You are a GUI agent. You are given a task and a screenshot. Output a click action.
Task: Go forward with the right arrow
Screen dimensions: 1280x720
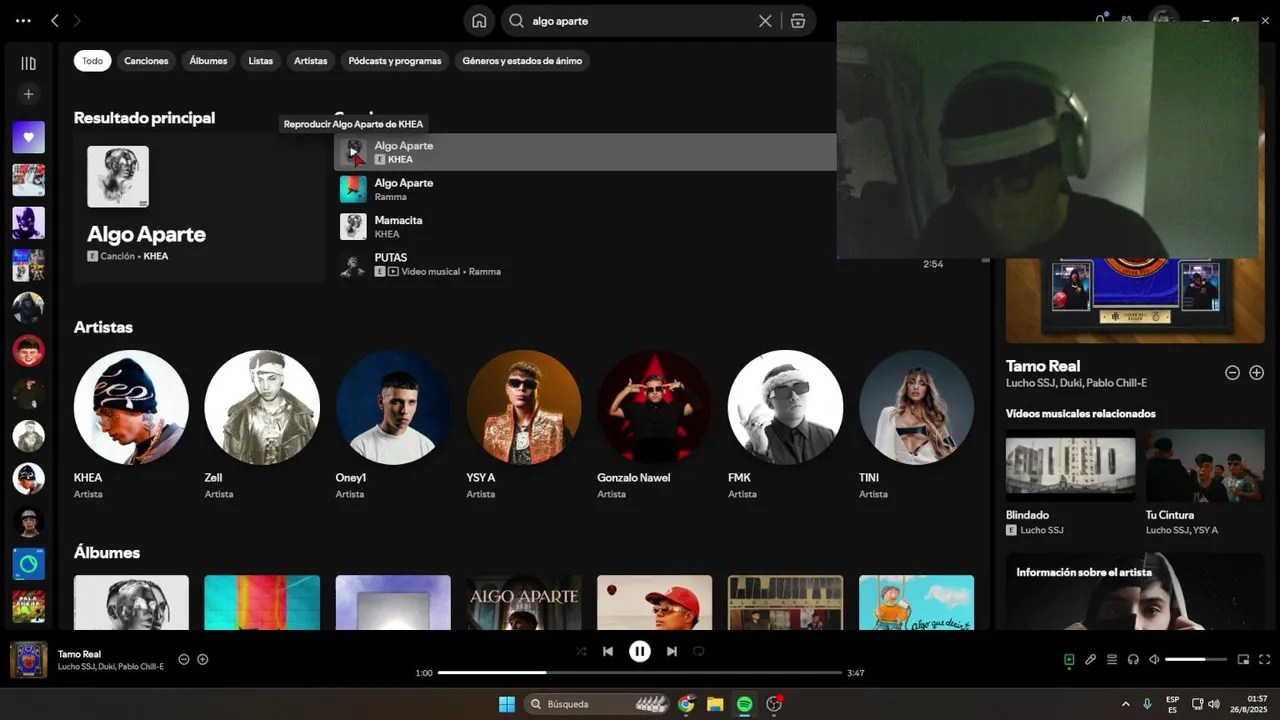(77, 20)
